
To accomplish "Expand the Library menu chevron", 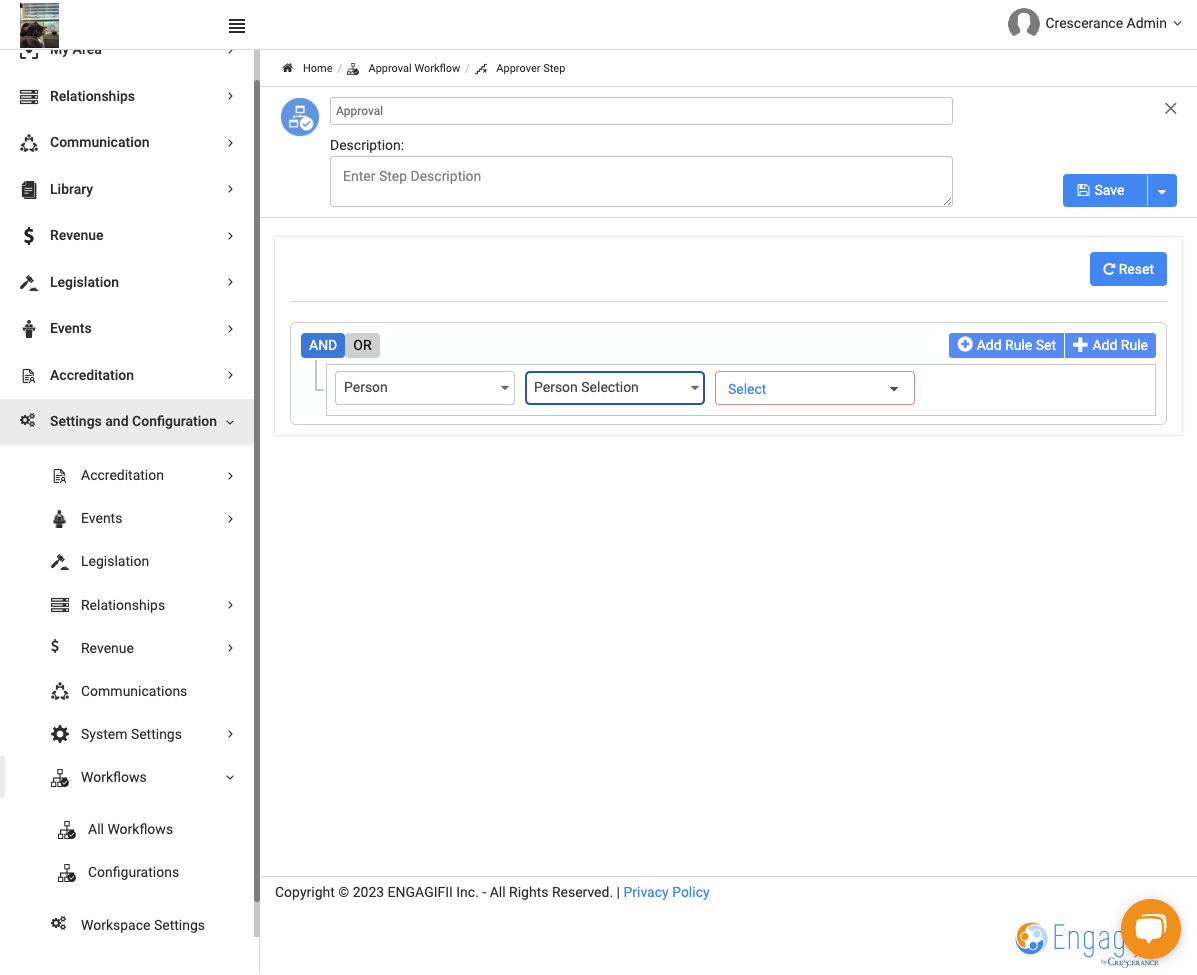I will click(230, 189).
